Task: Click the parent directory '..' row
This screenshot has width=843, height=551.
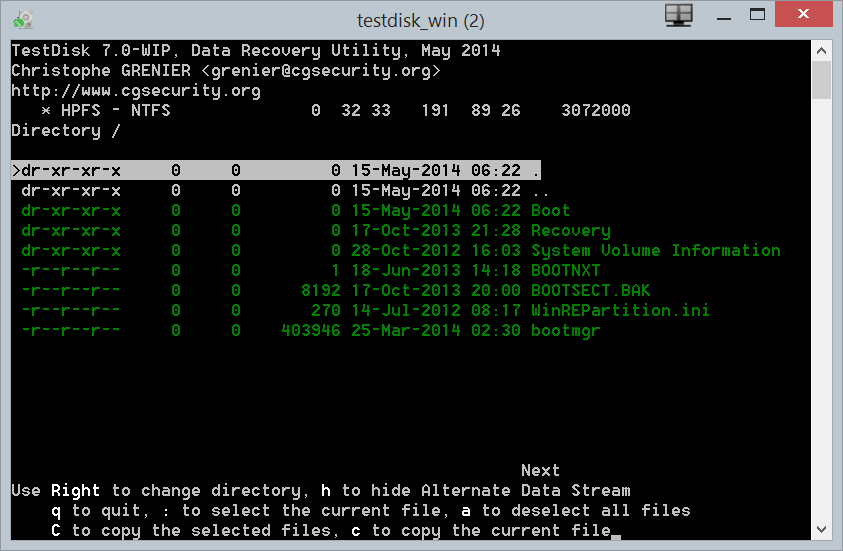Action: [x=275, y=191]
